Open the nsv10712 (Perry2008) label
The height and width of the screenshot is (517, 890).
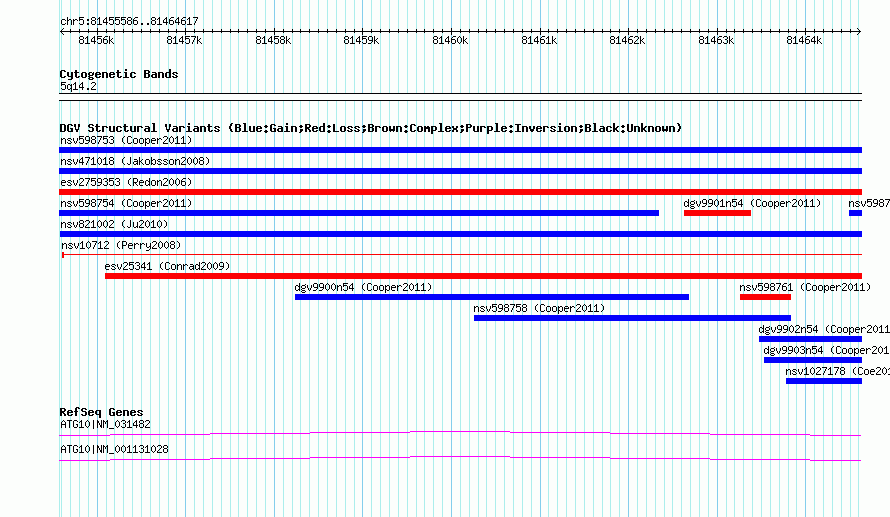(121, 245)
